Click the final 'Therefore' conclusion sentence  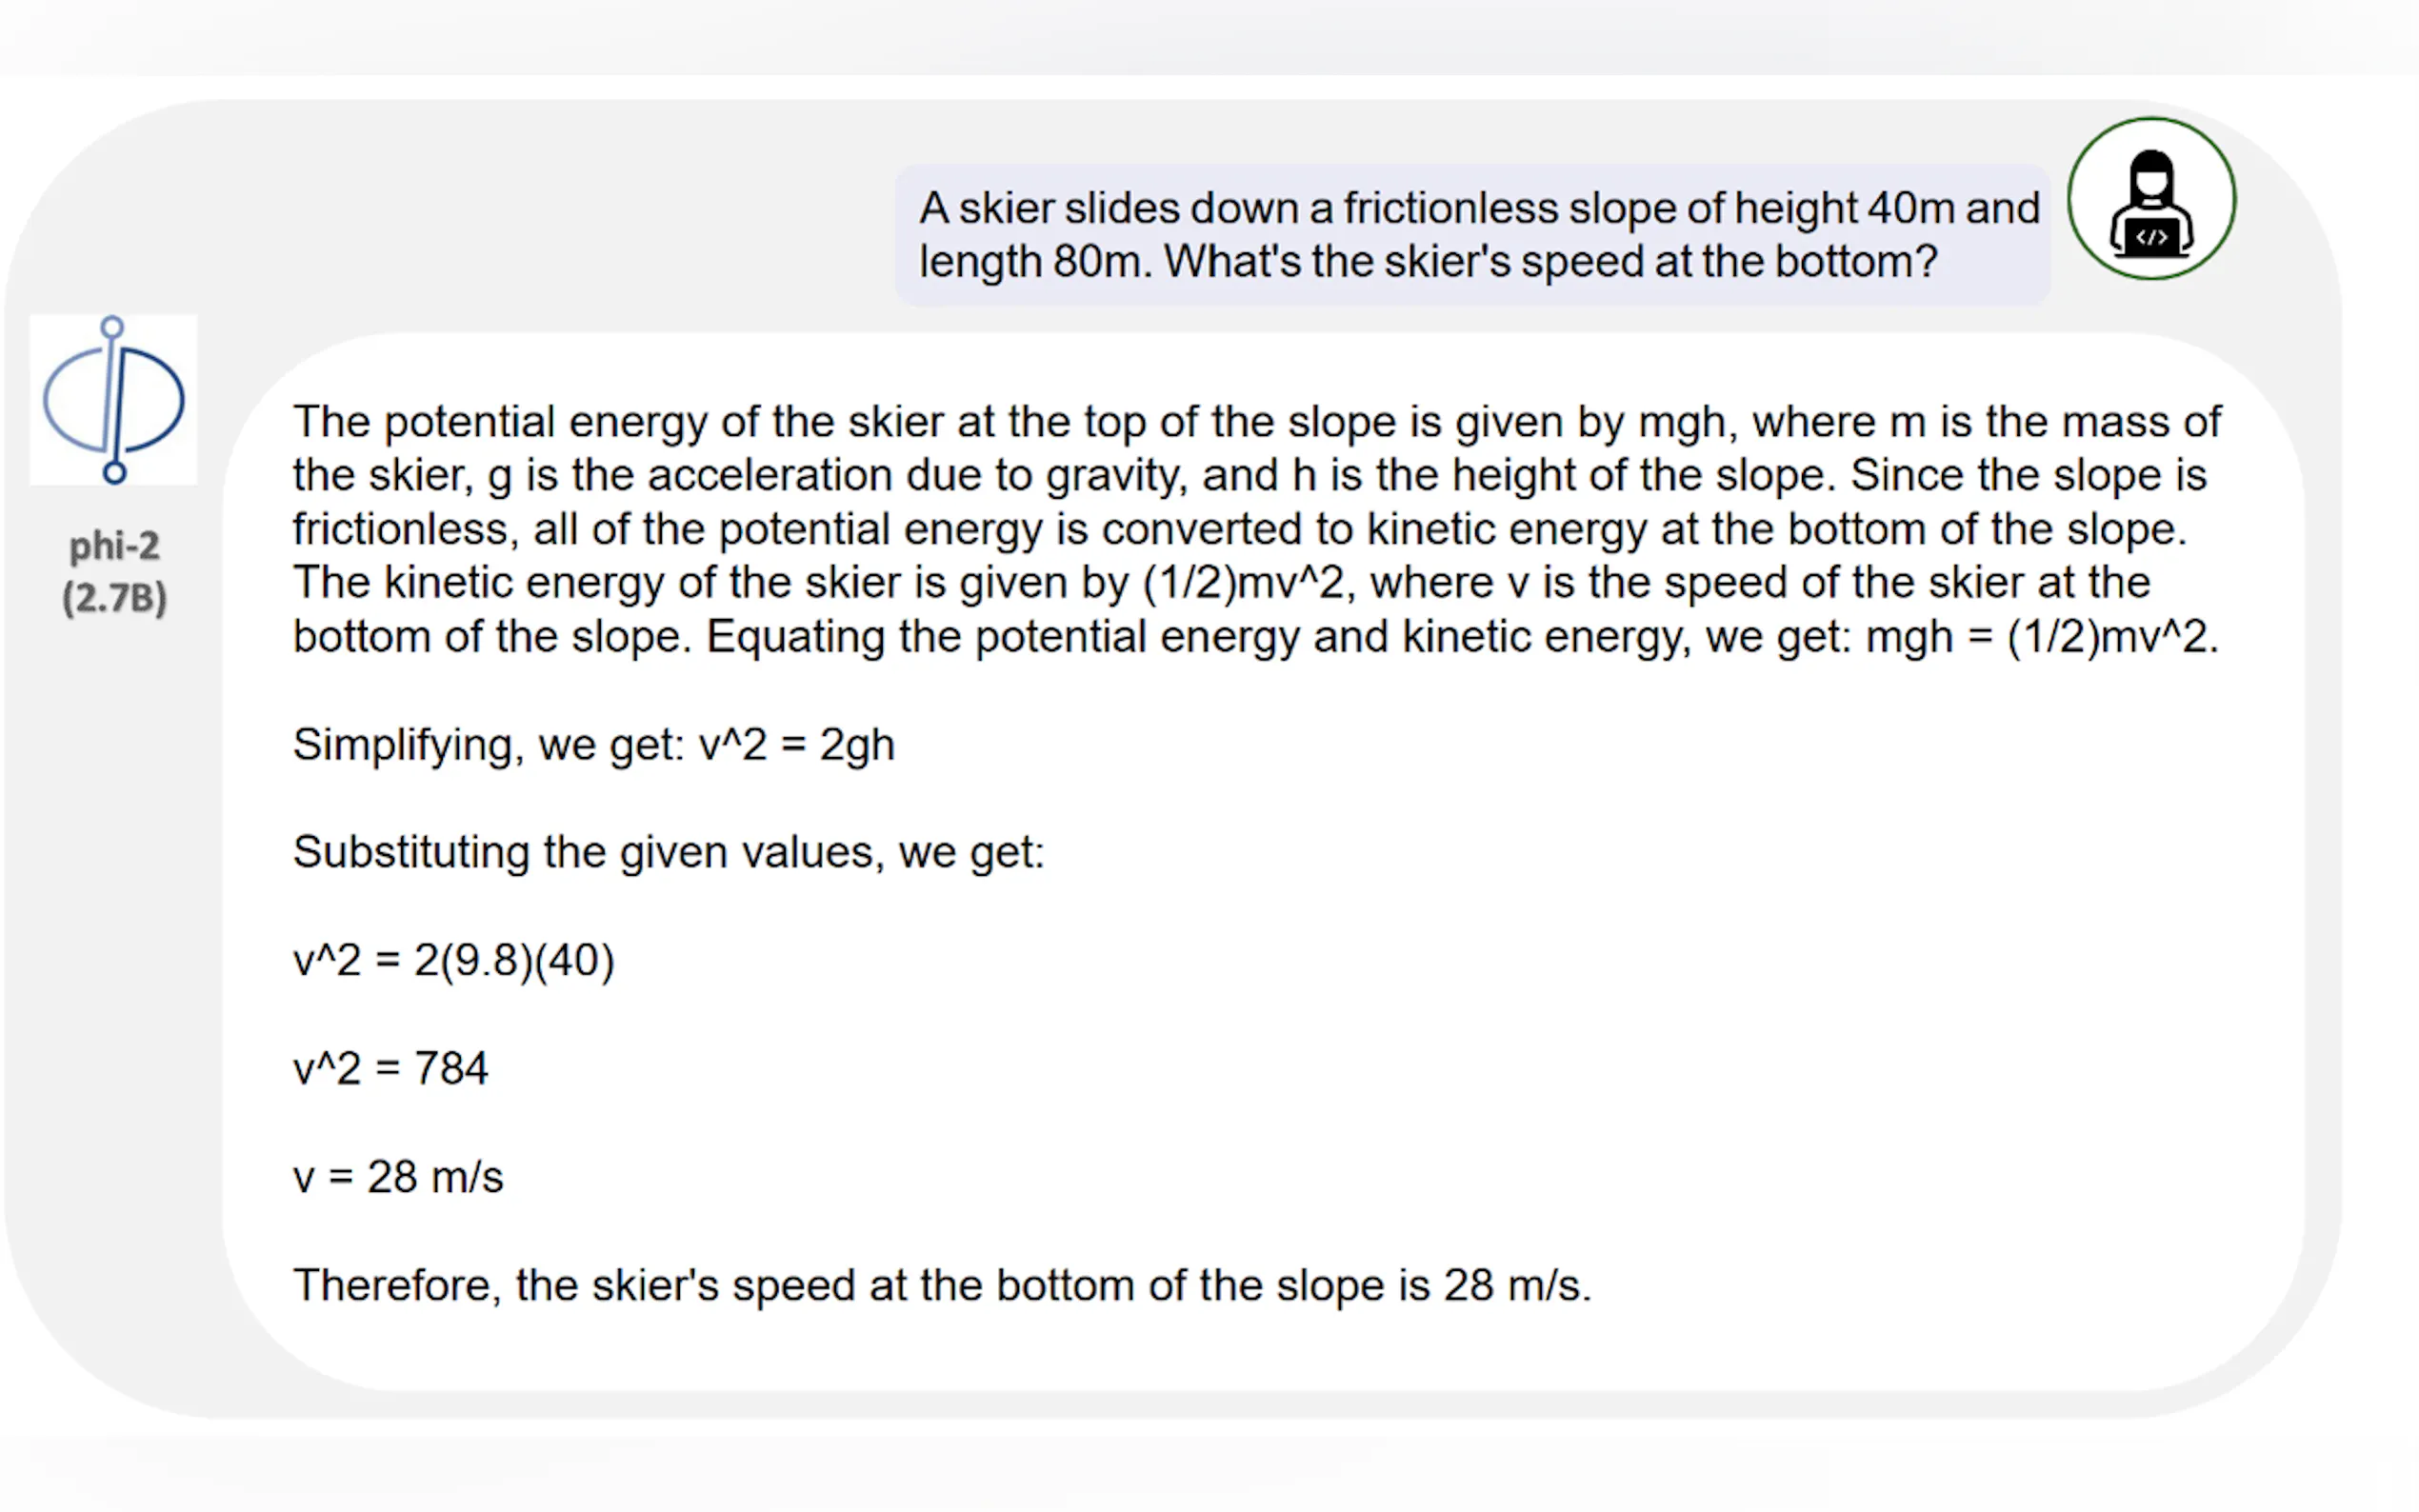(941, 1286)
